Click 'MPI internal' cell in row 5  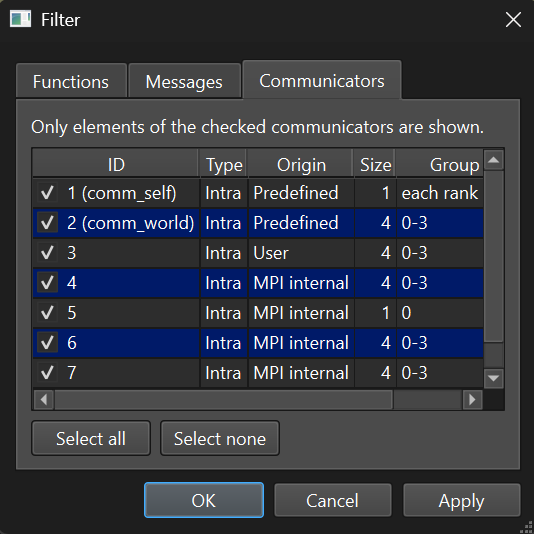[x=301, y=313]
